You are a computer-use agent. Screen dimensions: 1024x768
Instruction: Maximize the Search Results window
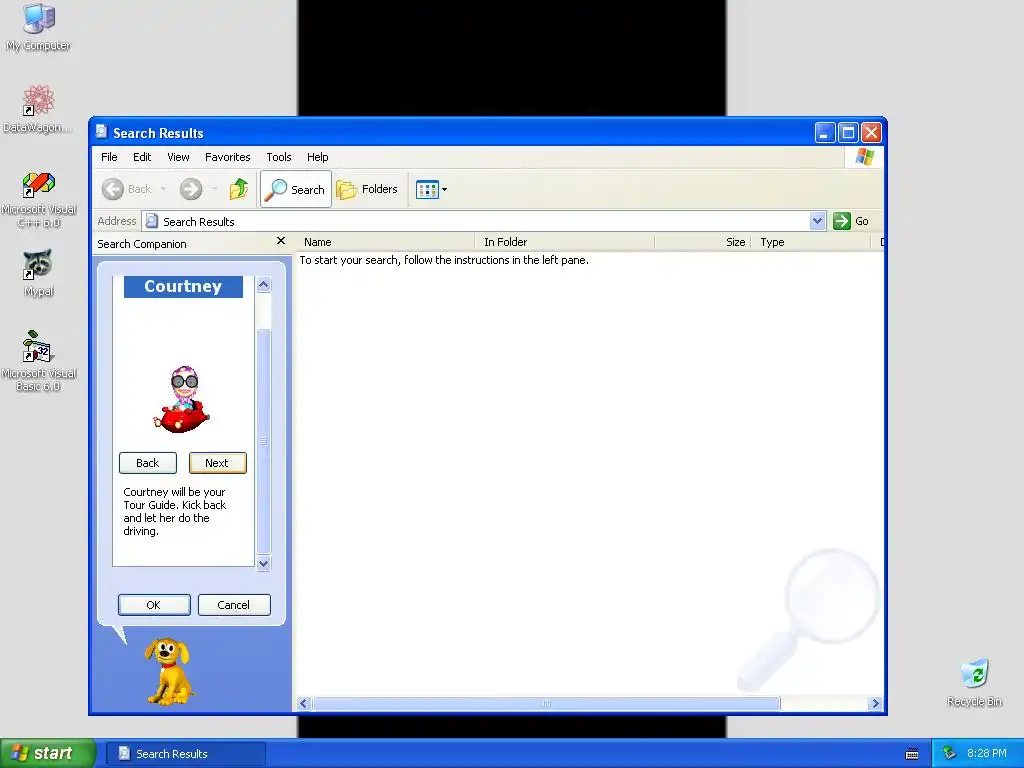848,133
